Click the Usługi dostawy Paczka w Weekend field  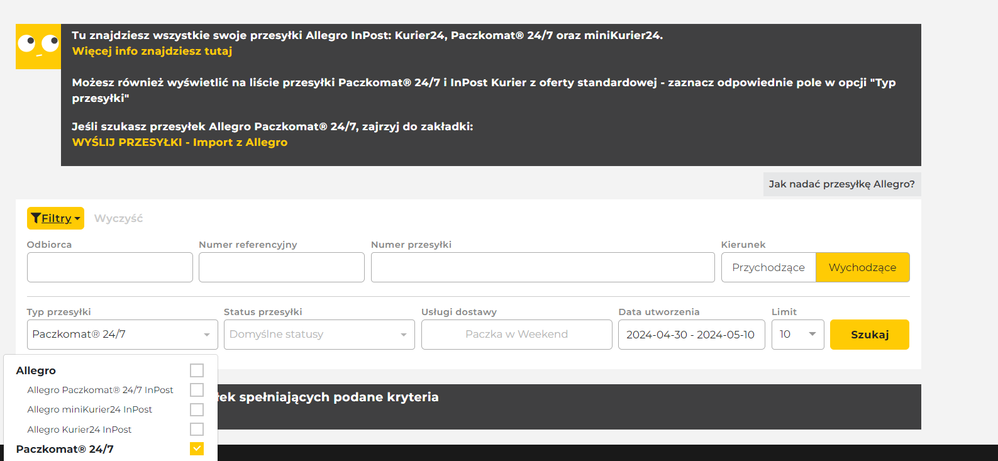point(516,334)
